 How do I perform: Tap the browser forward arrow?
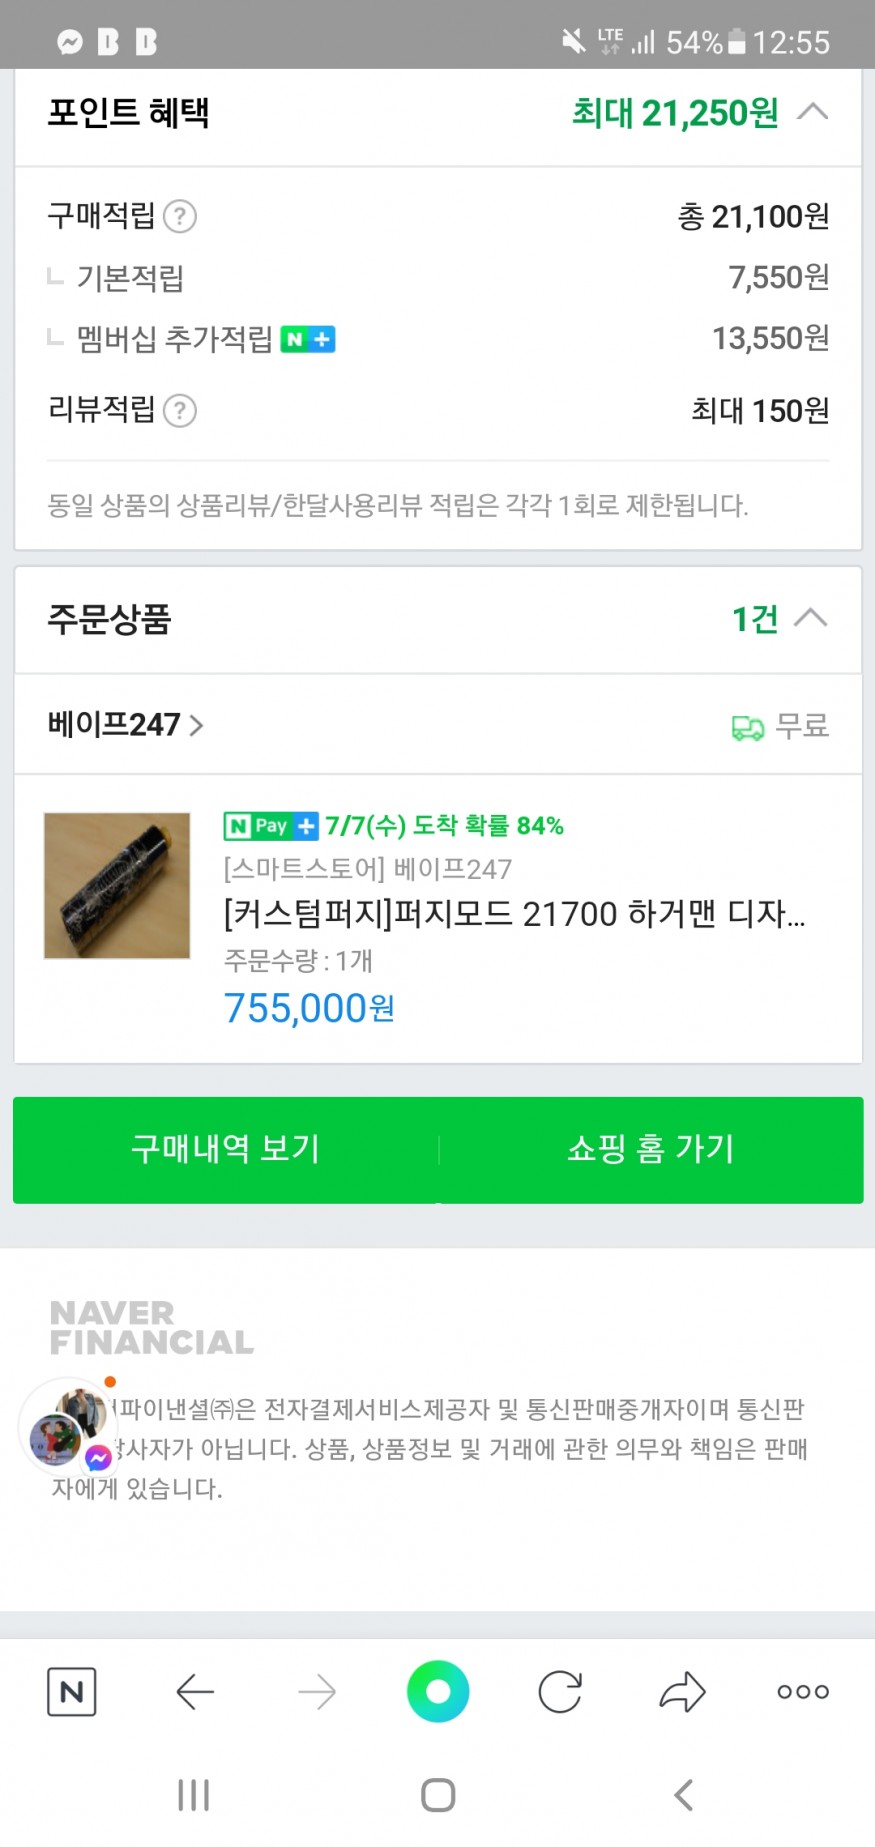click(x=317, y=1692)
